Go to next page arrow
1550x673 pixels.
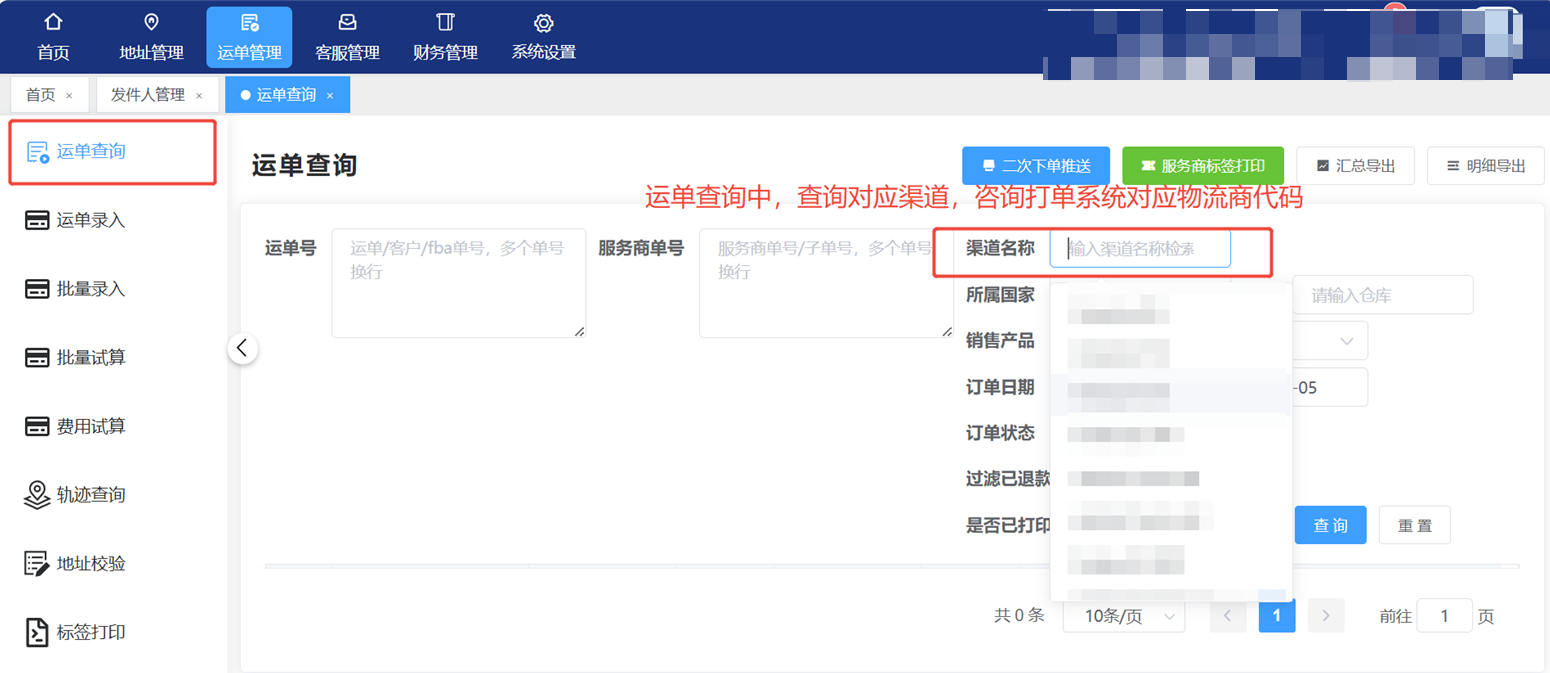pos(1327,616)
